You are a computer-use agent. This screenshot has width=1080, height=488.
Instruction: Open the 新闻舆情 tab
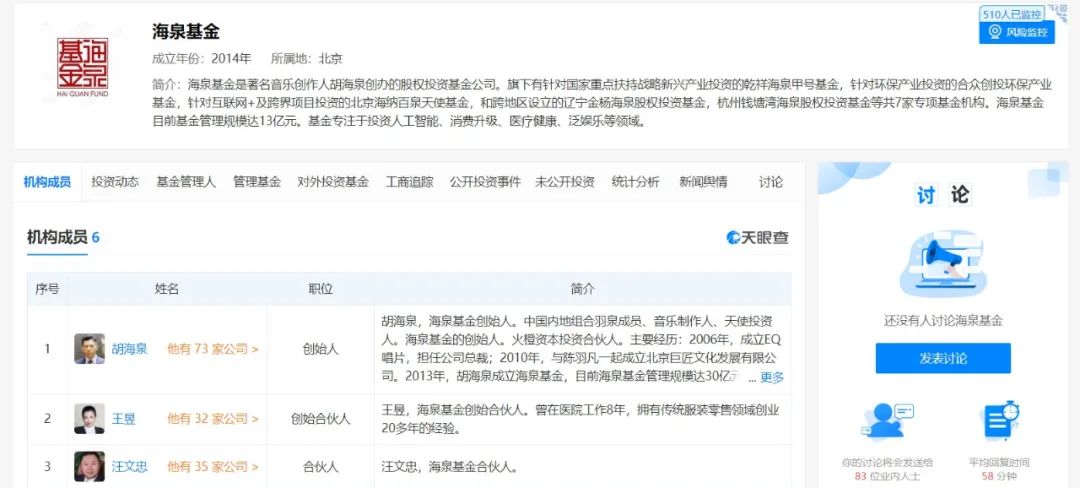703,182
